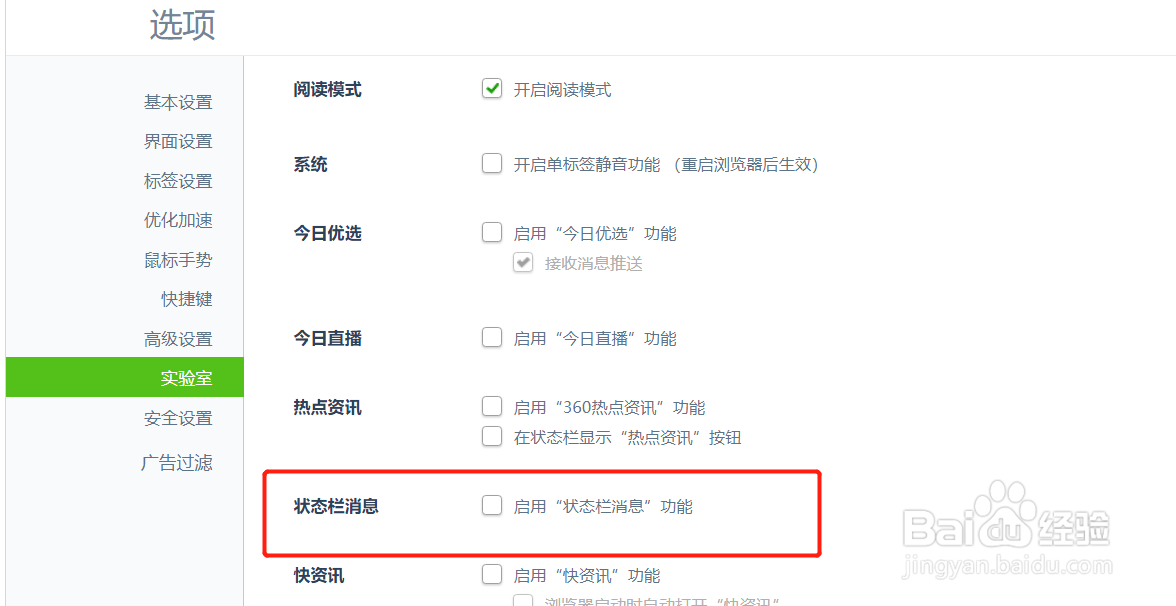1176x606 pixels.
Task: Enable the 启用"今日优选"功能 checkbox
Action: pos(492,232)
